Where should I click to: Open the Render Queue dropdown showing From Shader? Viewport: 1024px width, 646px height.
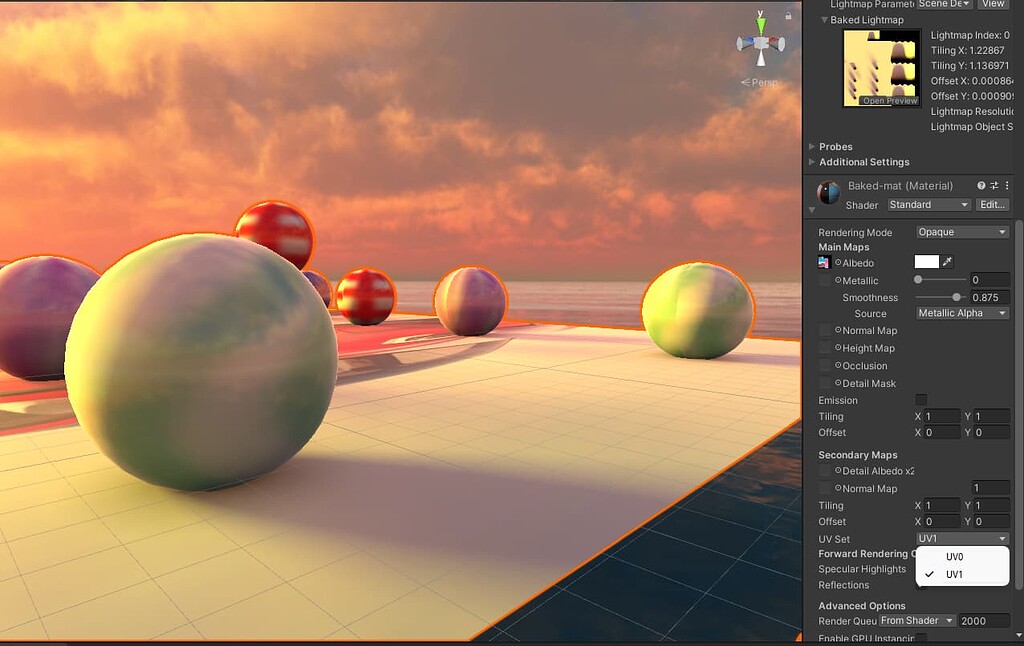918,619
